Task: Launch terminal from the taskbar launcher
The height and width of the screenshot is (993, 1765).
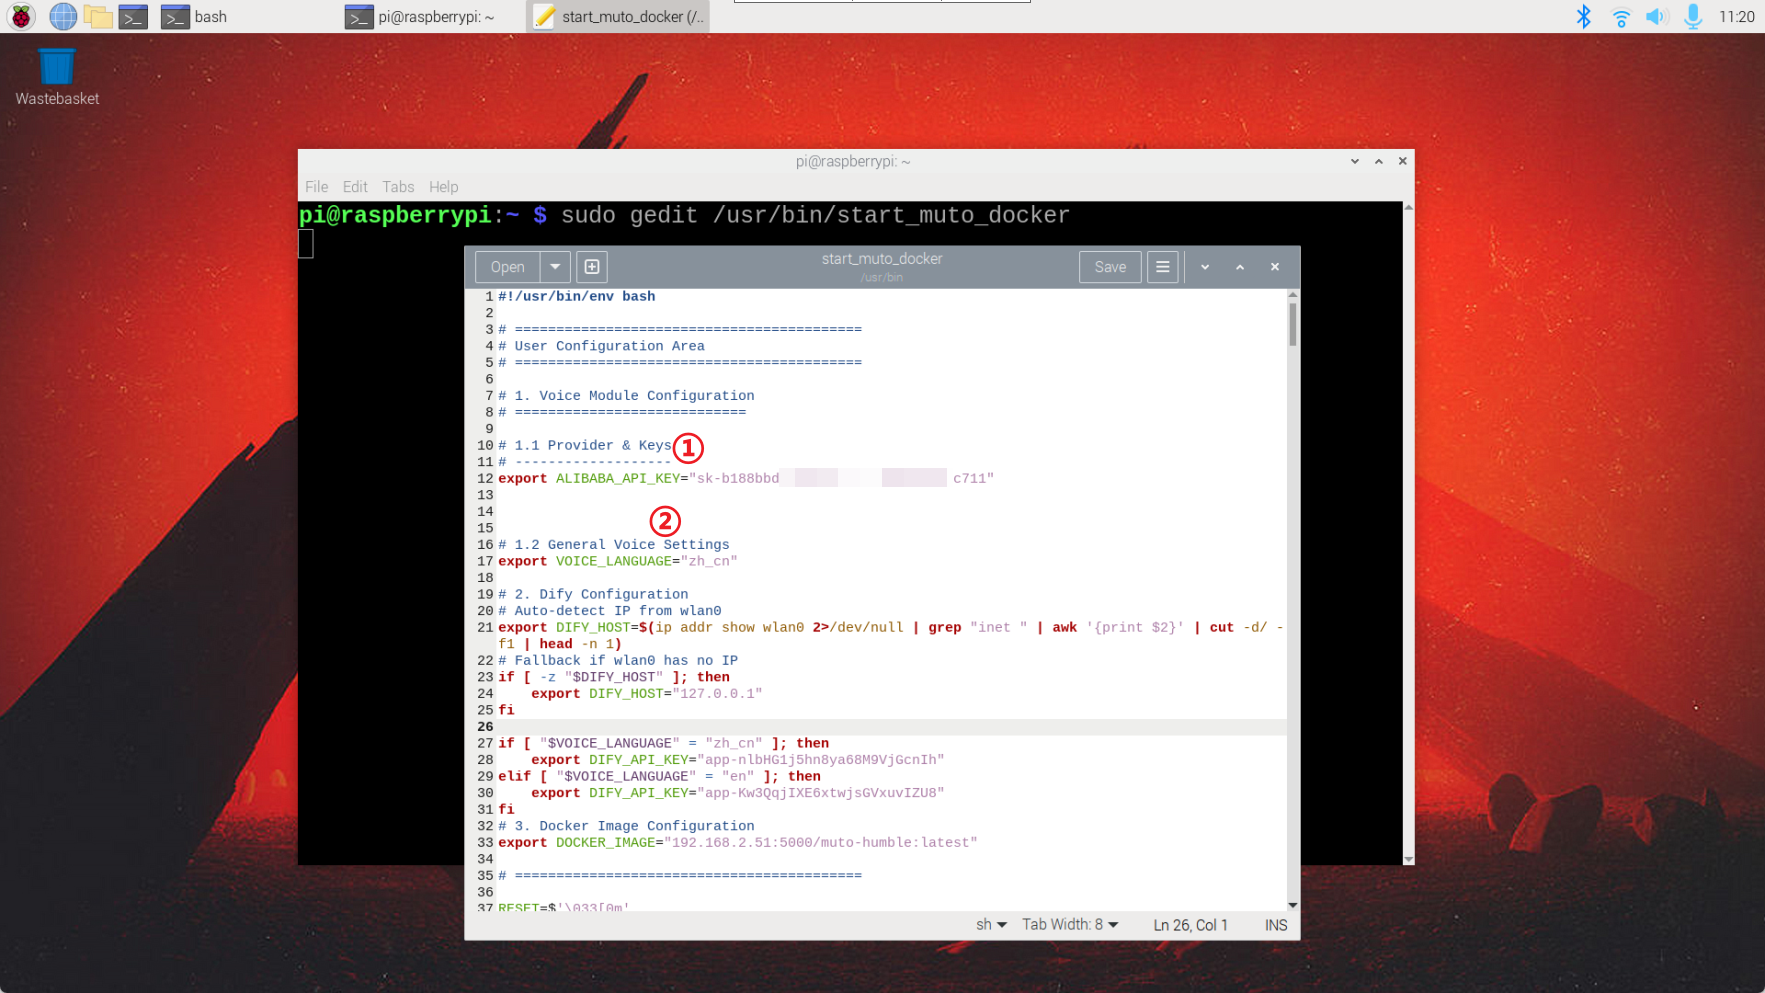Action: pyautogui.click(x=133, y=16)
